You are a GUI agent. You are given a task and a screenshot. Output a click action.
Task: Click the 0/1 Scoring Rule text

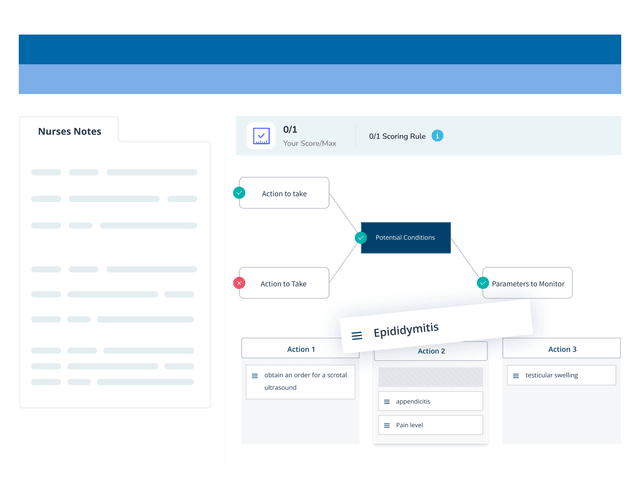click(396, 136)
